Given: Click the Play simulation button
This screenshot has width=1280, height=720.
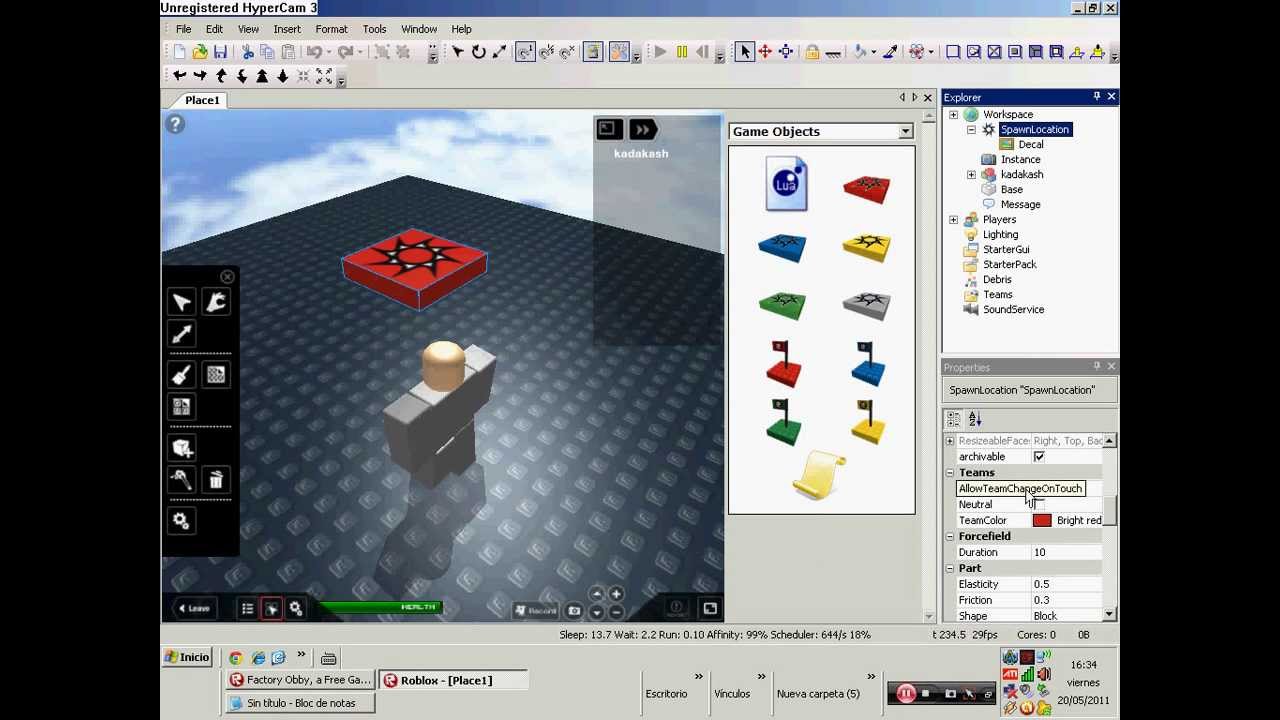Looking at the screenshot, I should point(660,52).
